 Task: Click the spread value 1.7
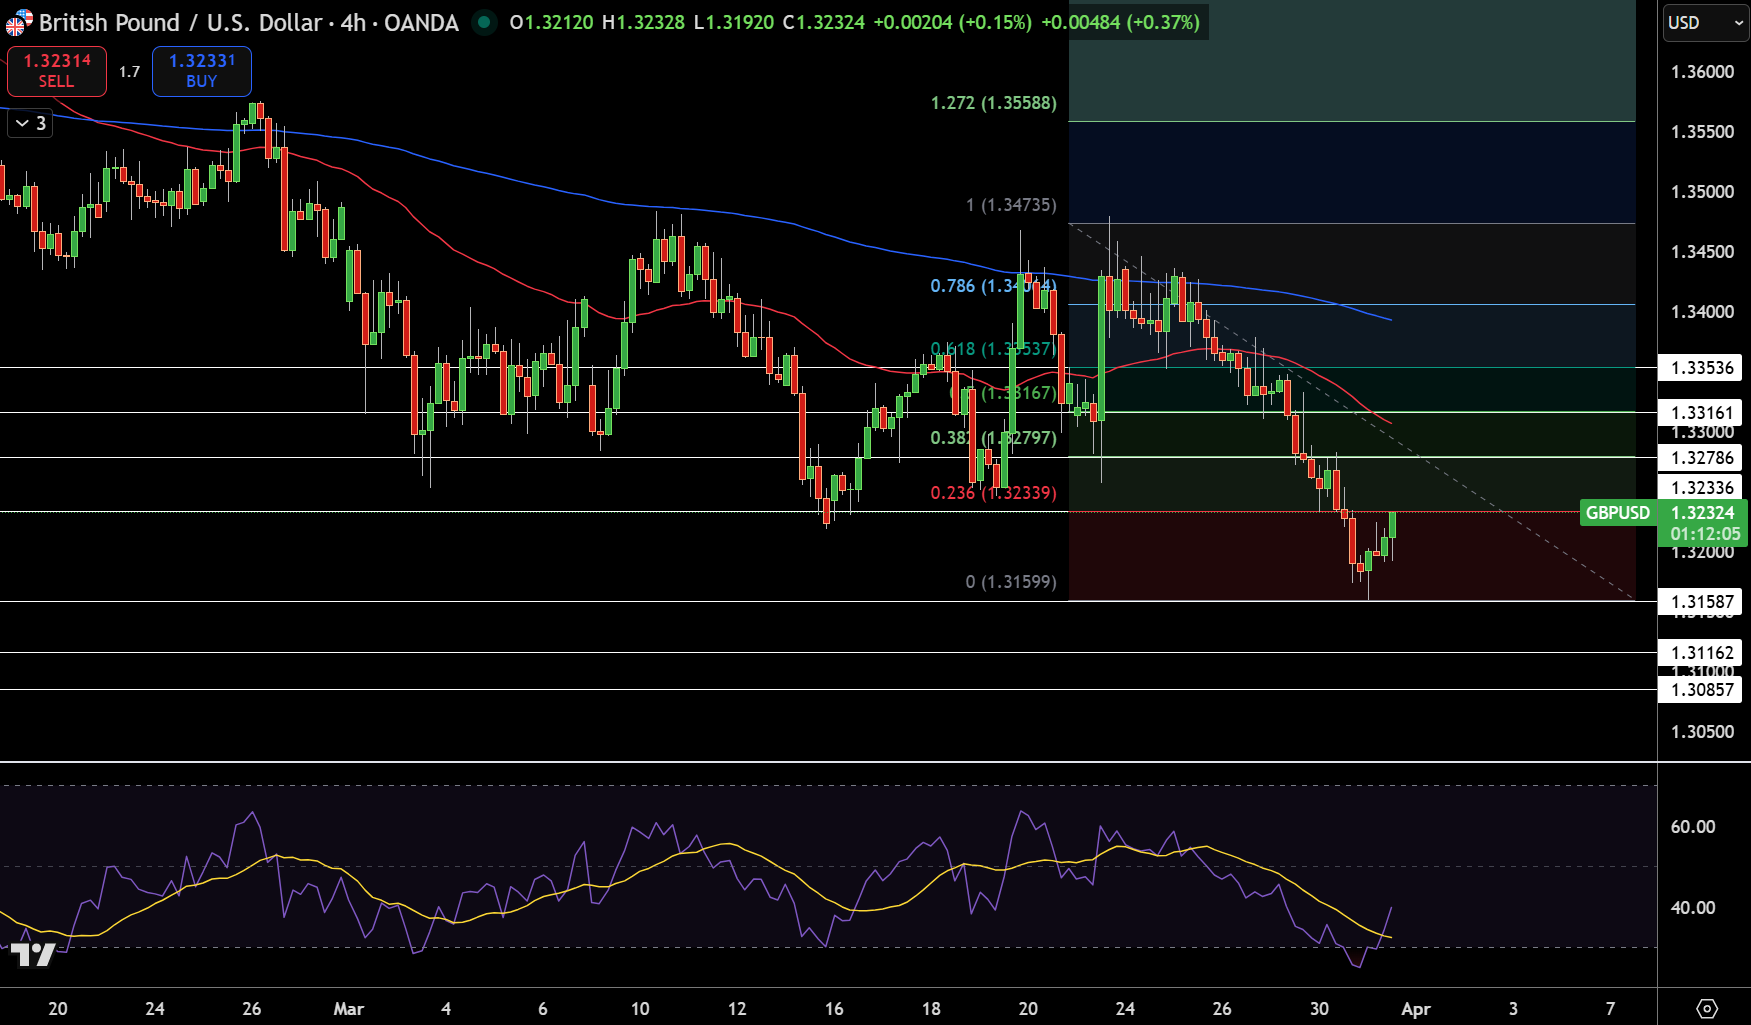[x=129, y=72]
